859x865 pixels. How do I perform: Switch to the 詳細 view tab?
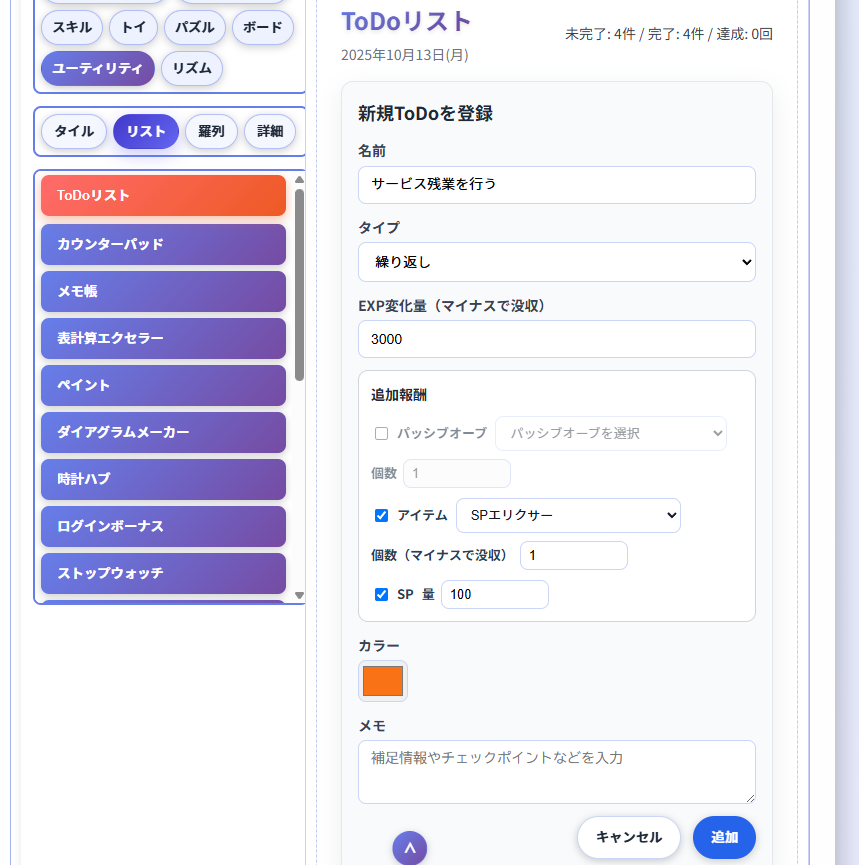coord(269,131)
